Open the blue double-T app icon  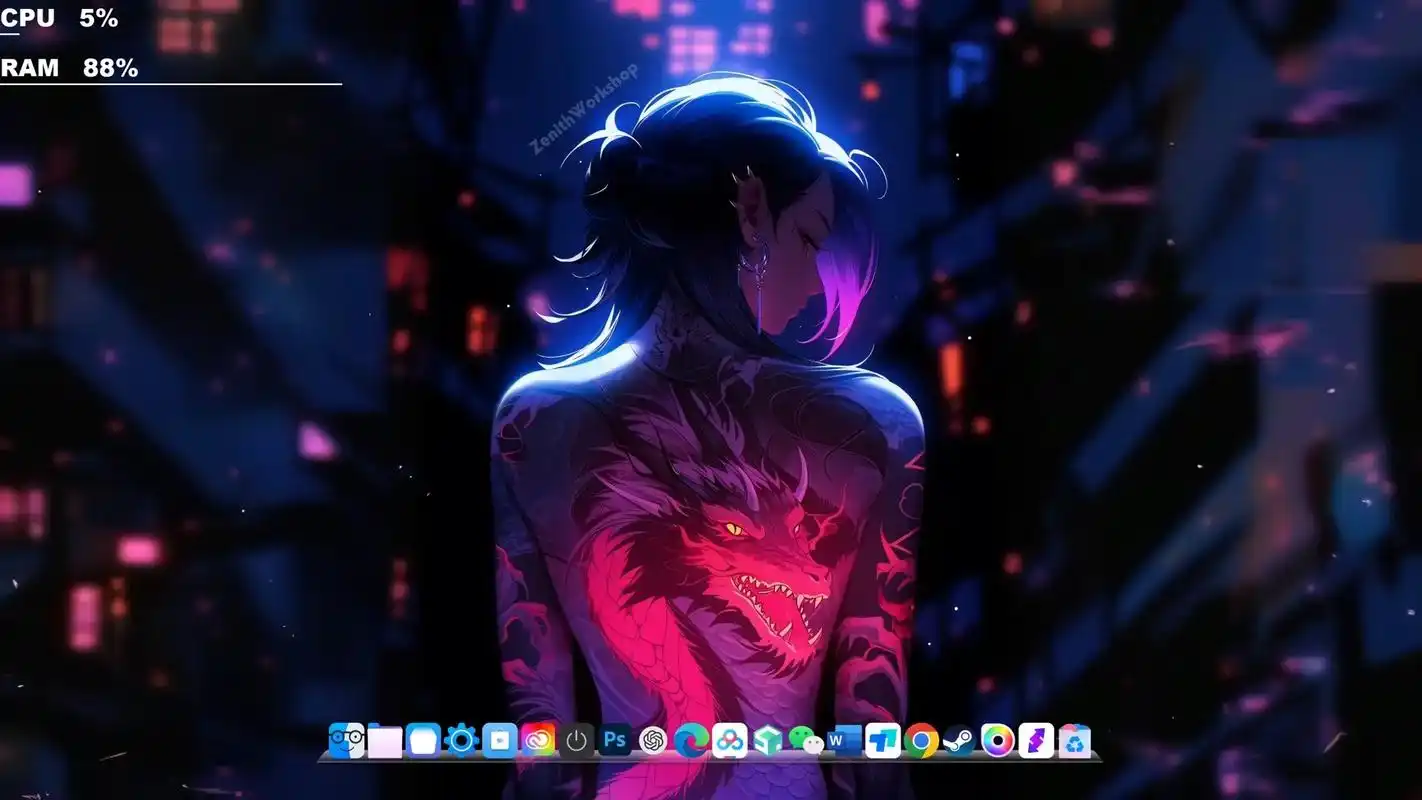882,741
